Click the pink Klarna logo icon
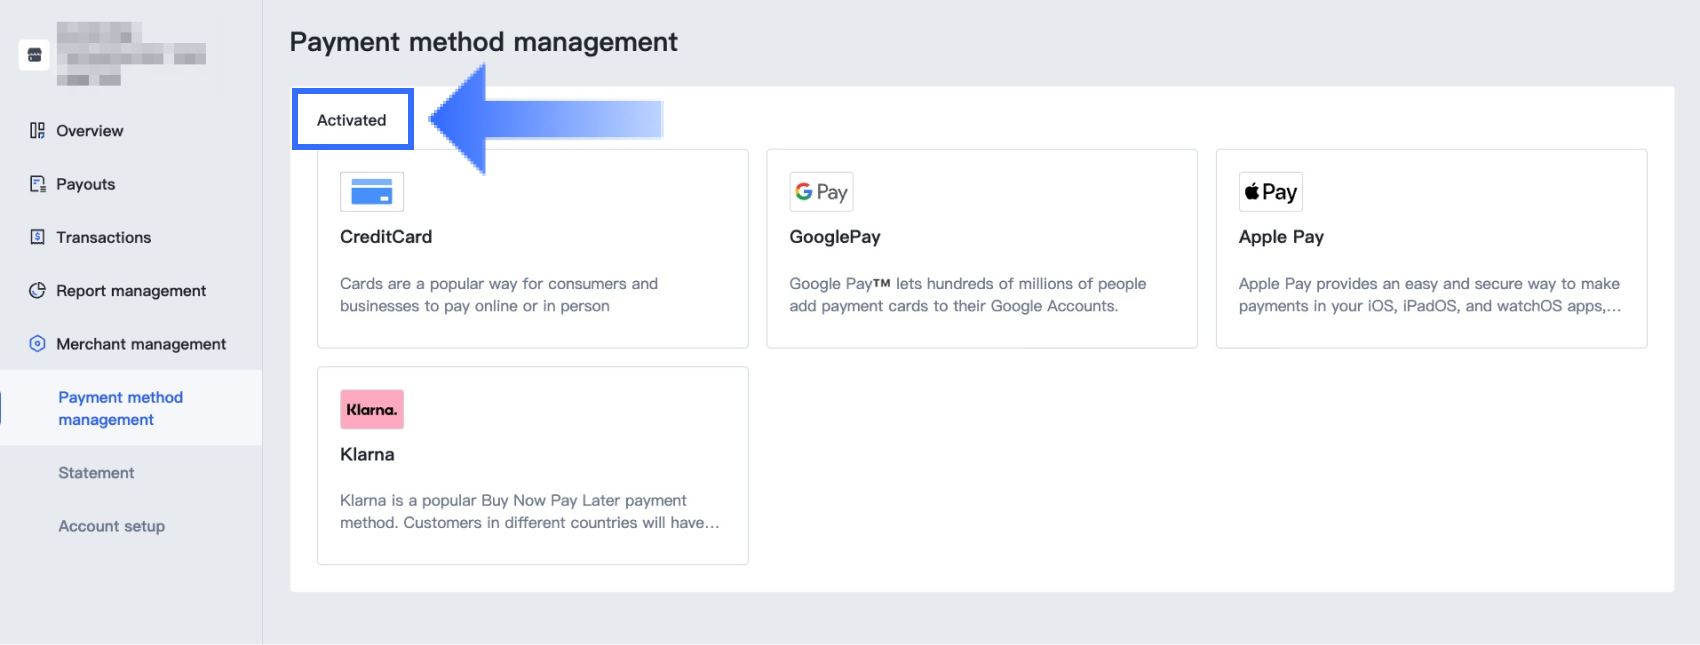The width and height of the screenshot is (1700, 645). click(x=372, y=409)
